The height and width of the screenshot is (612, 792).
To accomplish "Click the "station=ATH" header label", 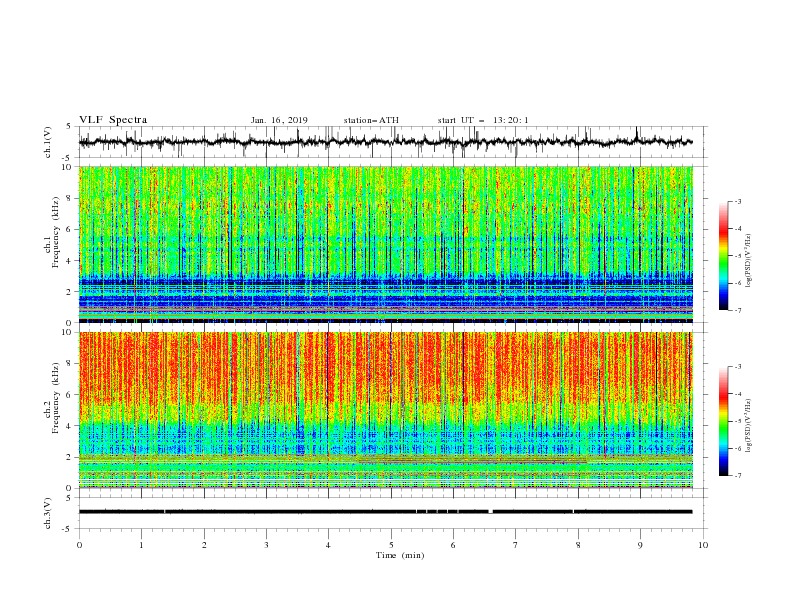I will point(371,120).
